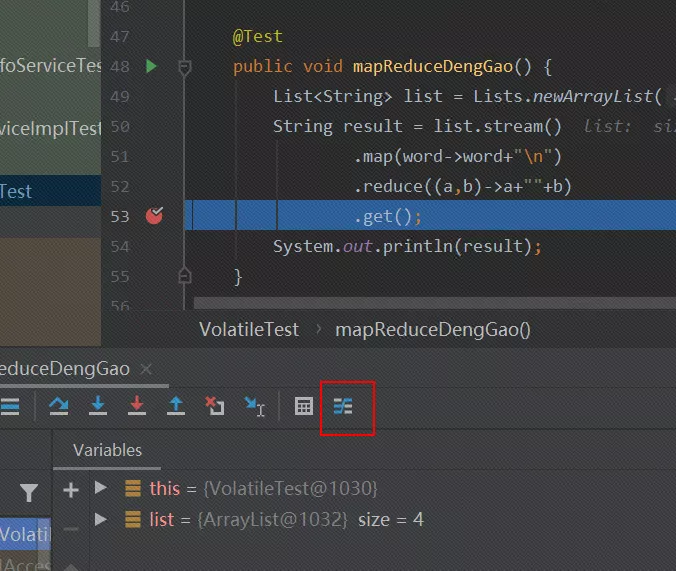The height and width of the screenshot is (571, 676).
Task: Click the Drop Frame icon
Action: [214, 406]
